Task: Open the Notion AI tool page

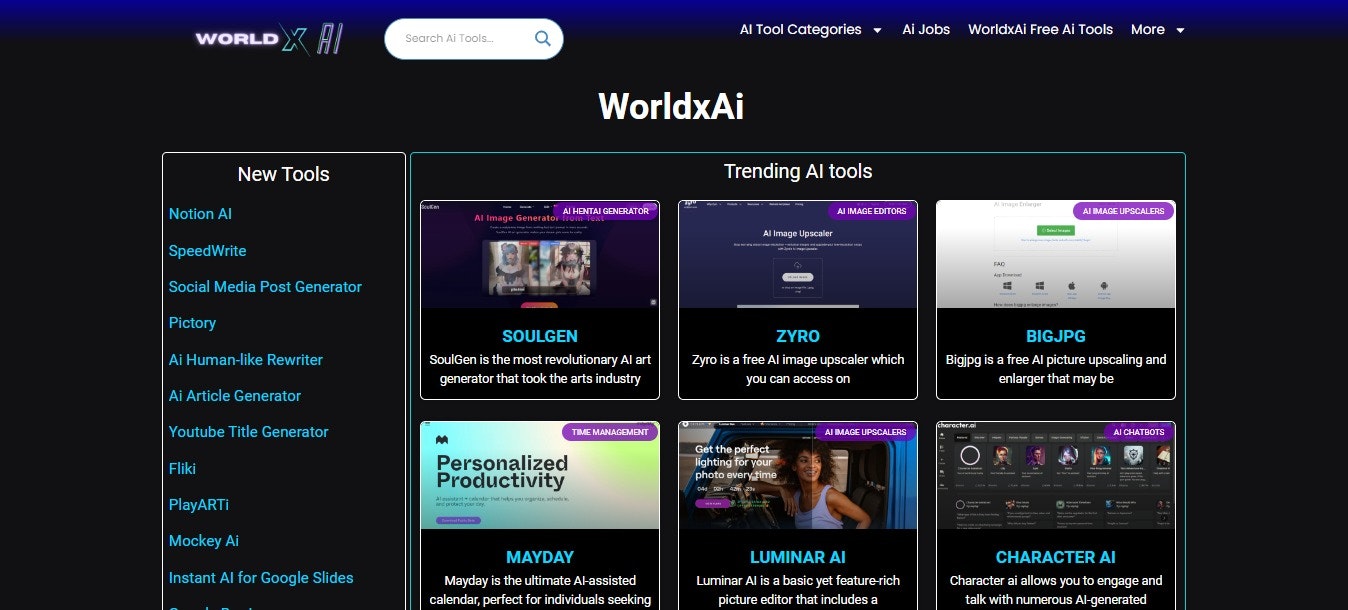Action: (200, 213)
